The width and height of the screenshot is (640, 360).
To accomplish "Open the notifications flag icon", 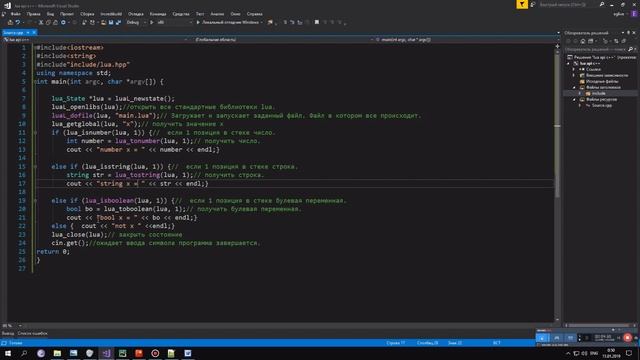I will point(522,4).
